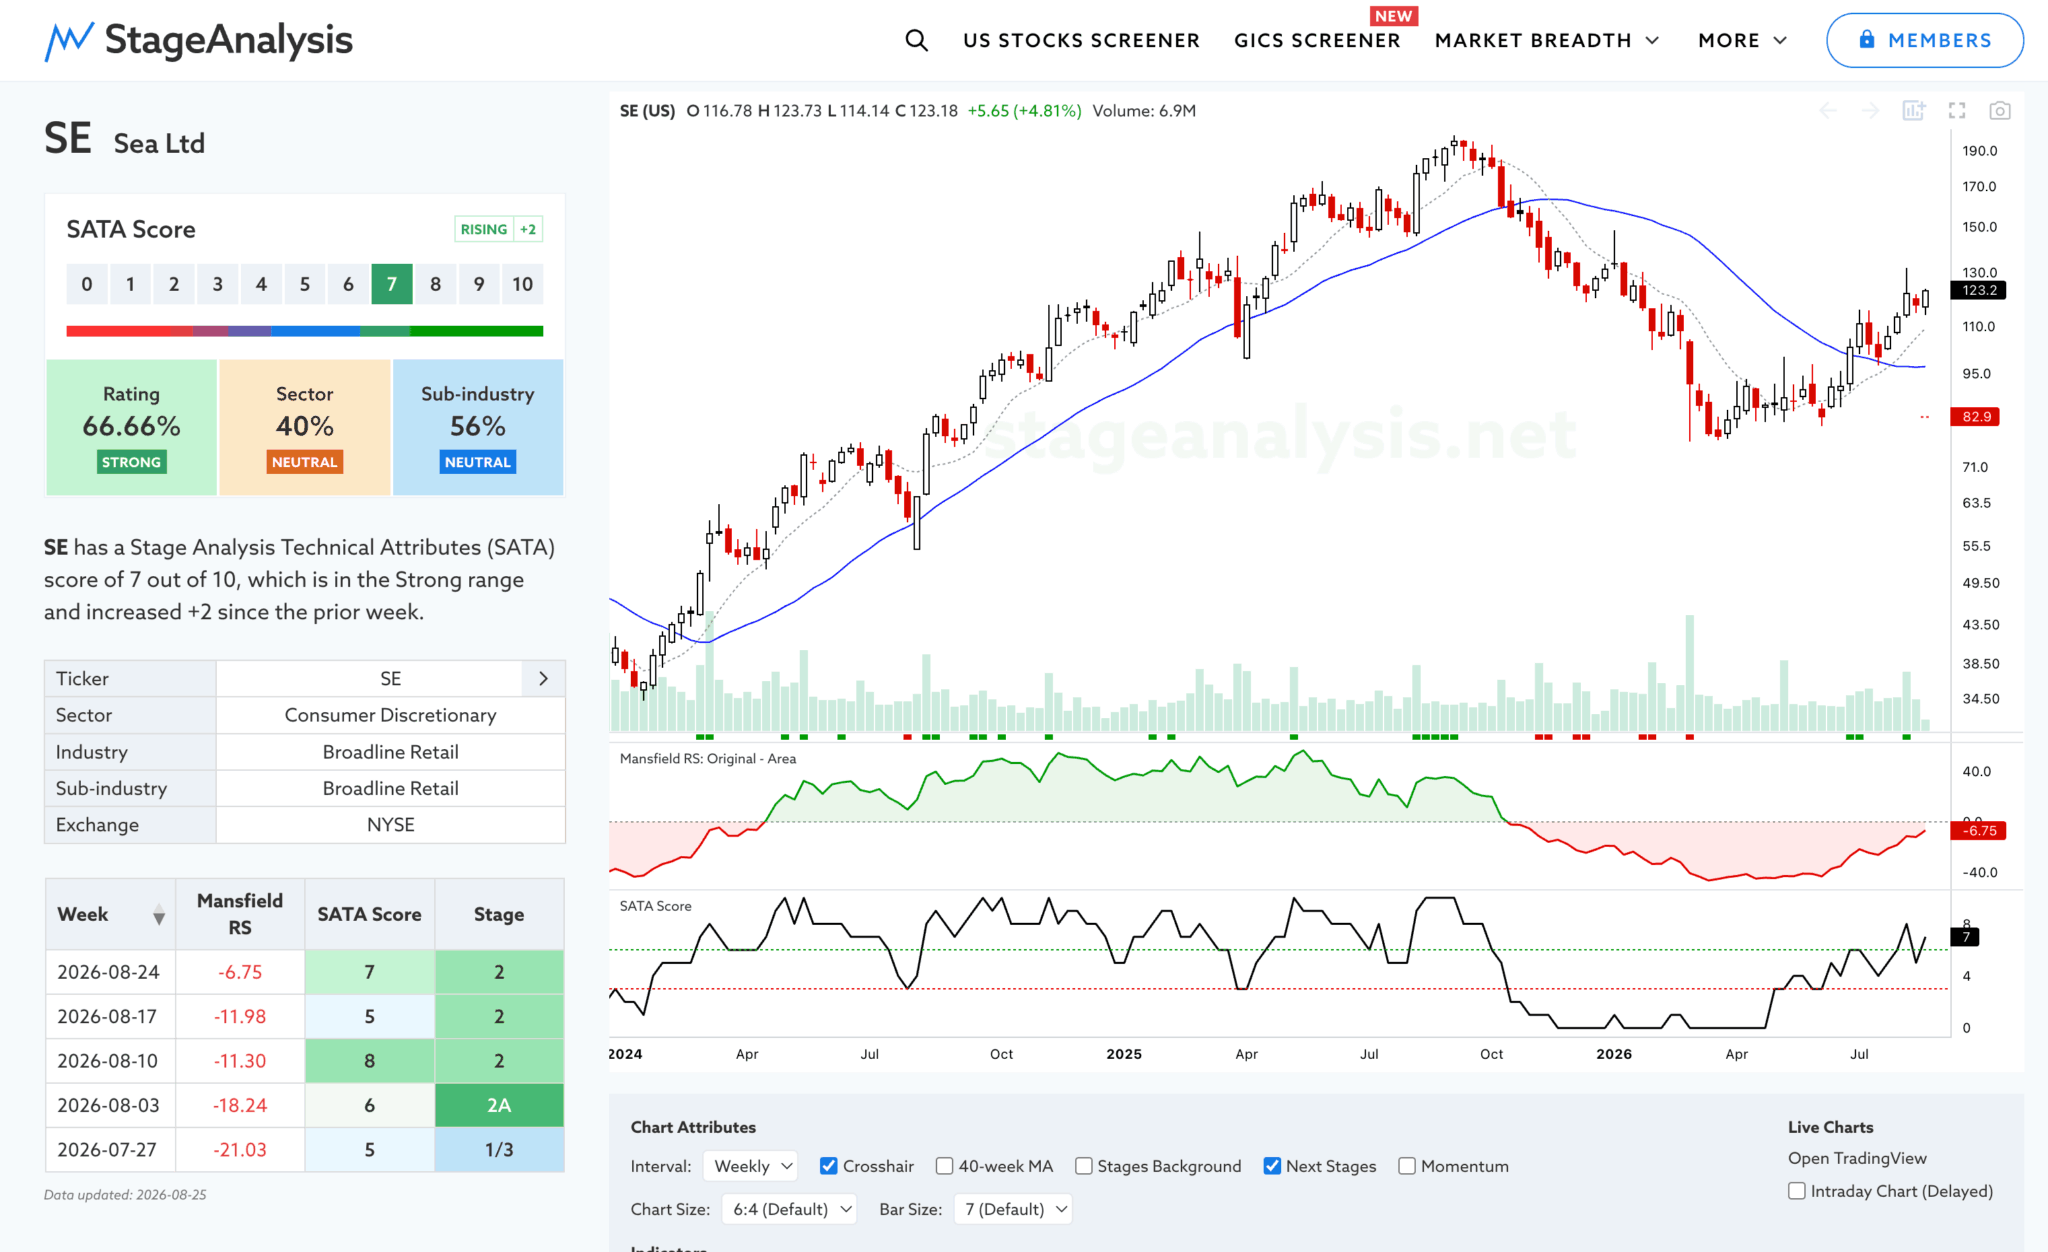Screen dimensions: 2048x1252
Task: Click the 0 box on SATA scale
Action: pos(87,284)
